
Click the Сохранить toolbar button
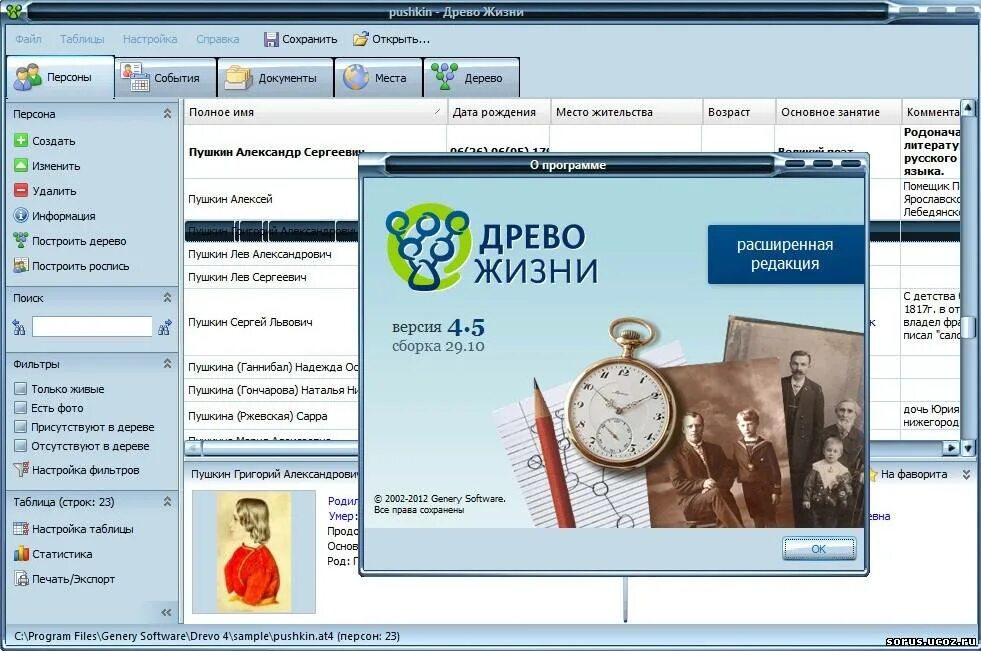[301, 39]
